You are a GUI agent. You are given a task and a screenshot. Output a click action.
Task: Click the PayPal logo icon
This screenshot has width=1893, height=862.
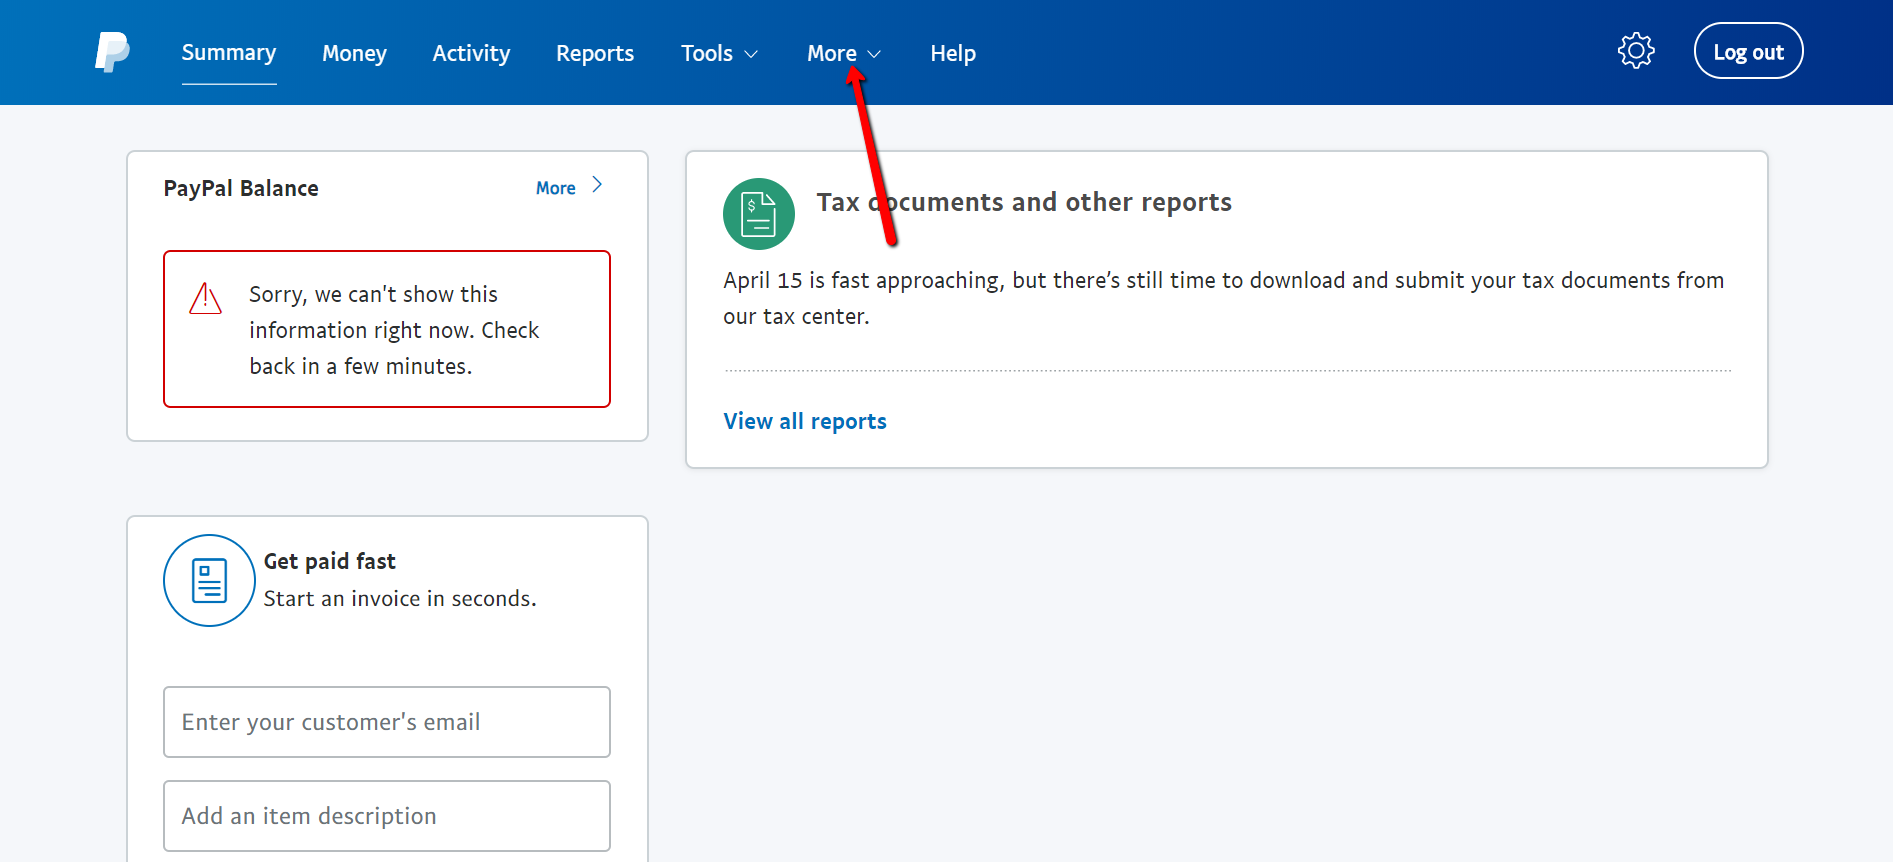112,52
